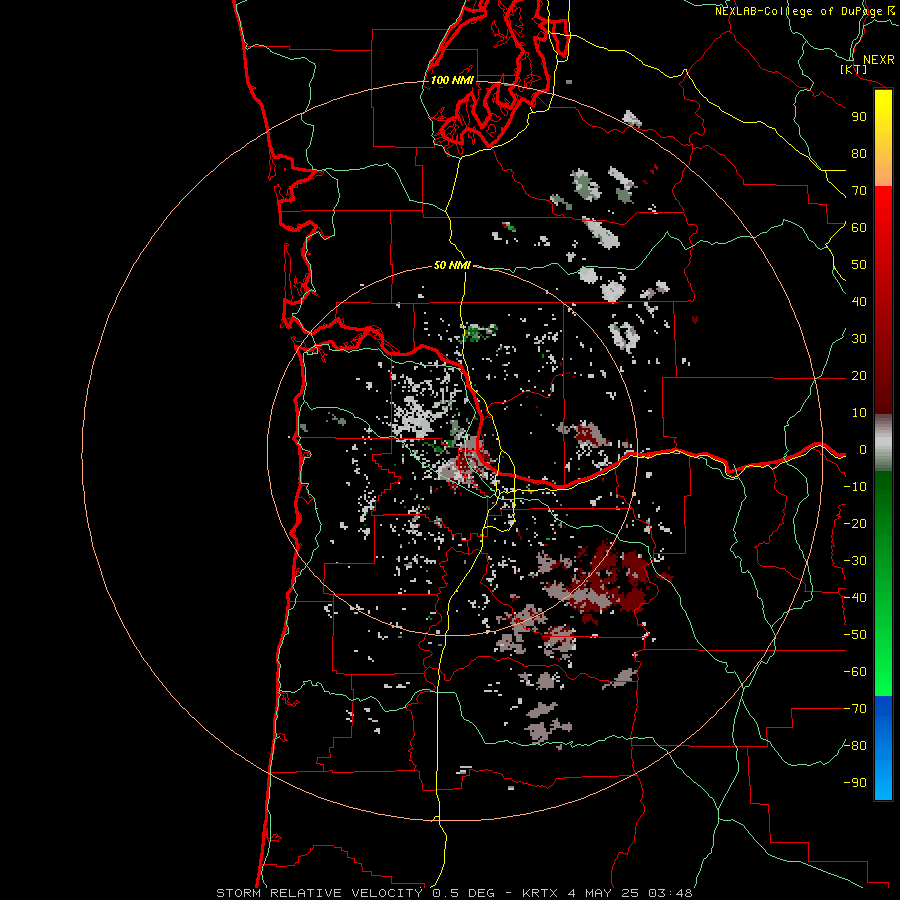Click the 20 value on velocity scale
This screenshot has height=900, width=900.
coord(859,376)
